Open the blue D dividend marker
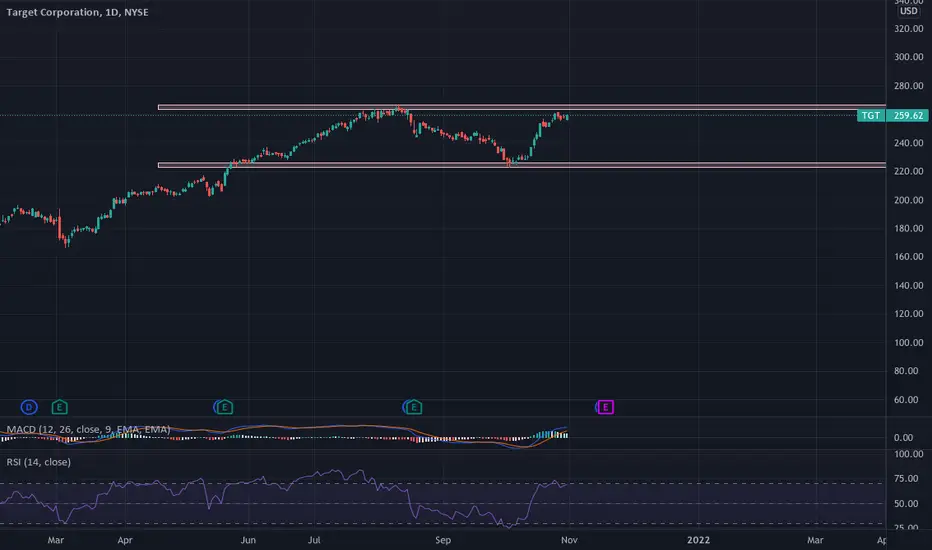Image resolution: width=932 pixels, height=550 pixels. click(29, 407)
